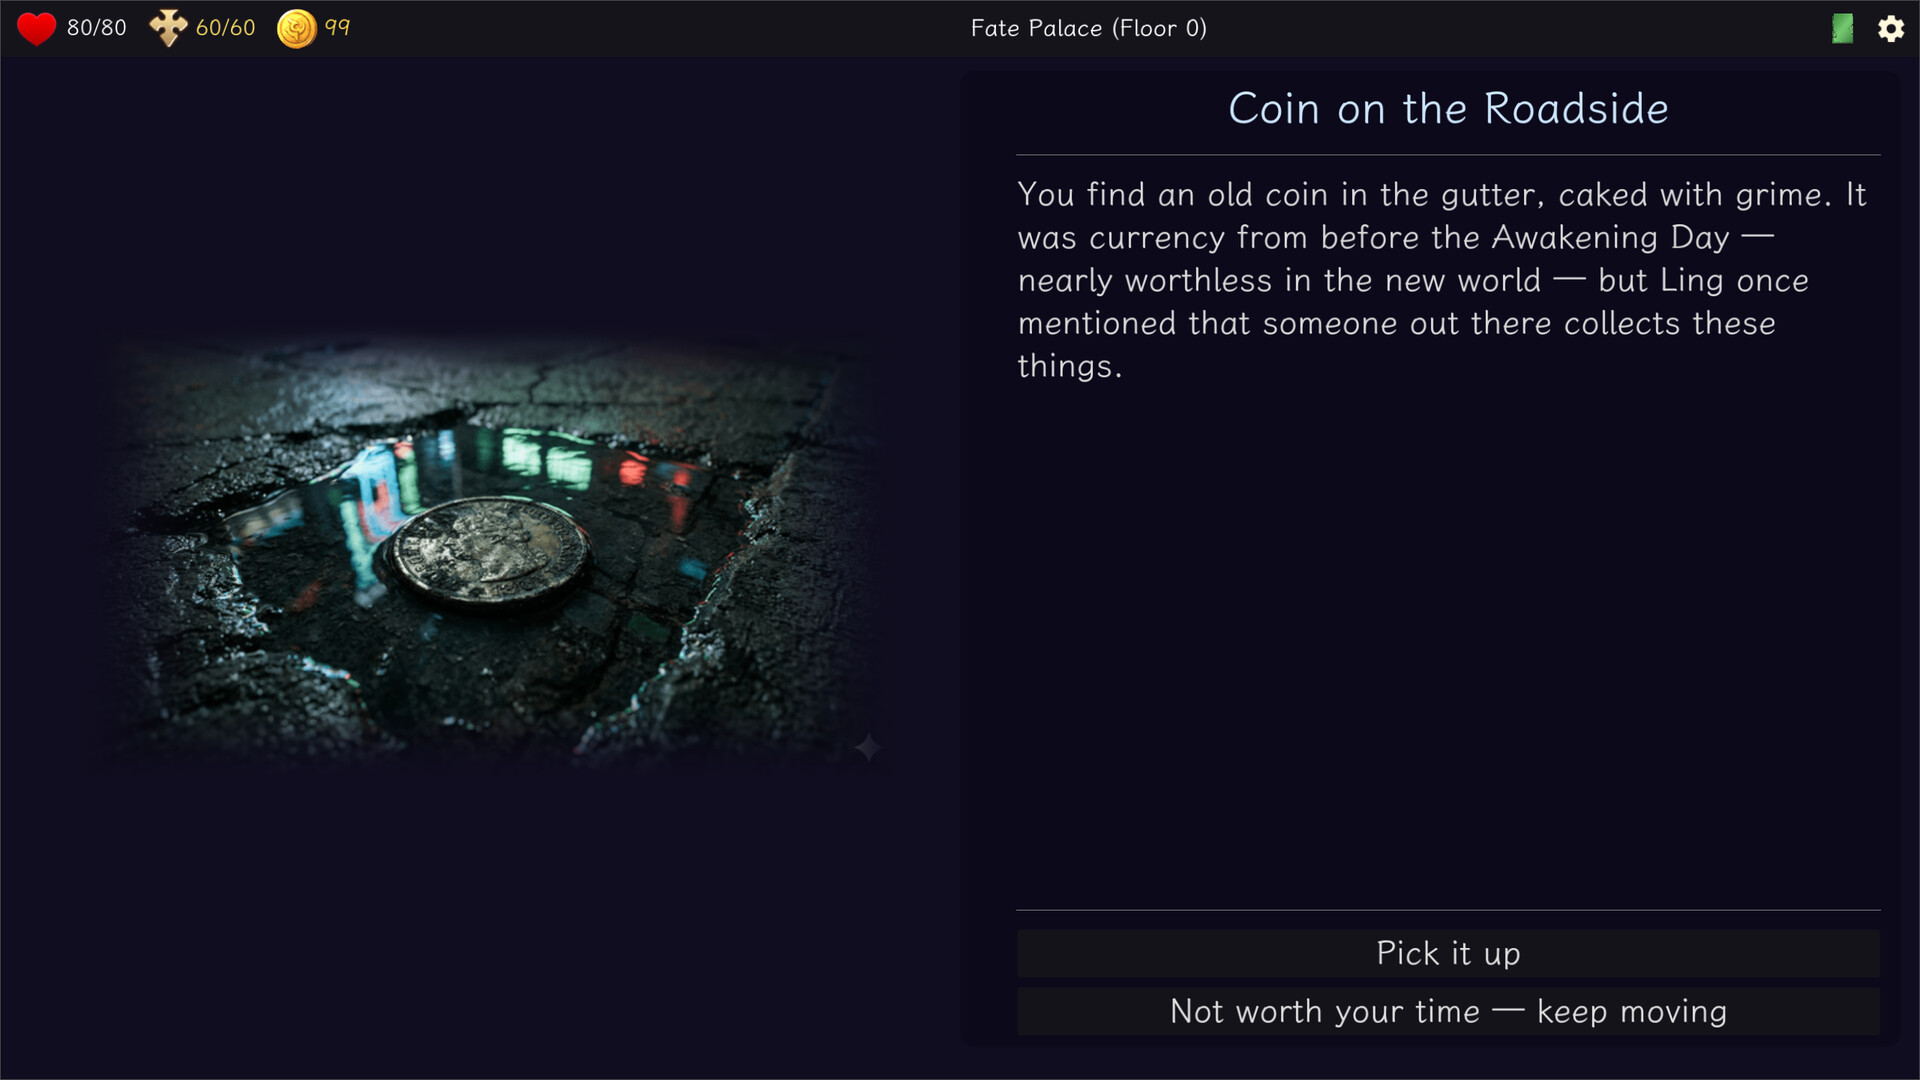Click the "Fate Palace (Floor 0)" location title
1920x1080 pixels.
pos(1088,28)
